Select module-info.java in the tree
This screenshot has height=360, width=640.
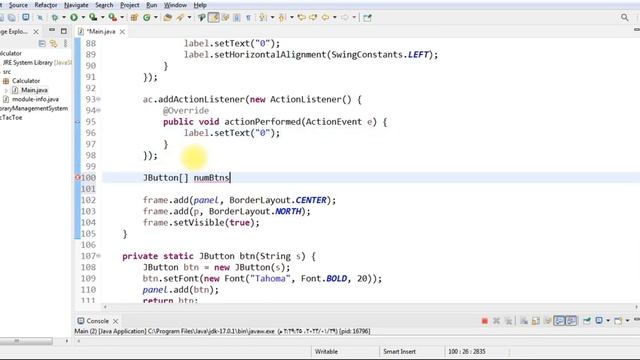[35, 99]
